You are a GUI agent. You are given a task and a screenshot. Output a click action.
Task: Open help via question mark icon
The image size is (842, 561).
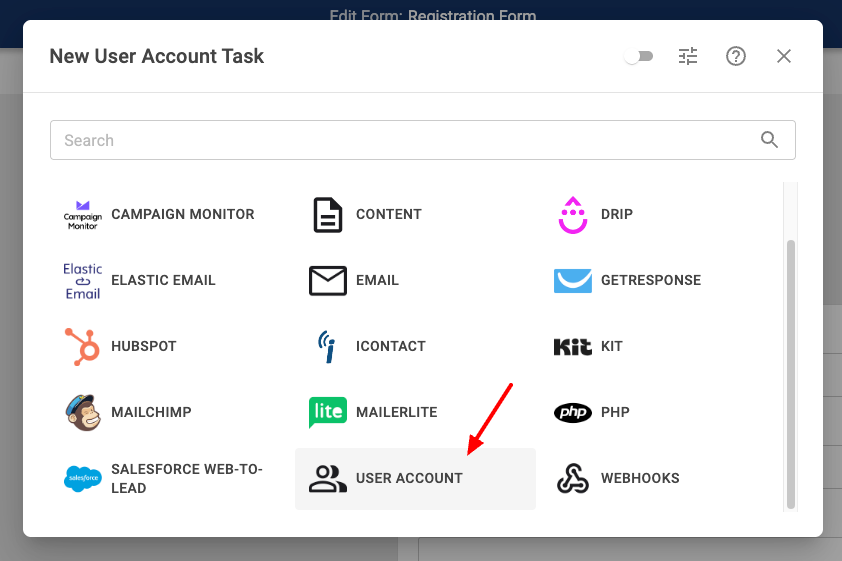click(736, 56)
